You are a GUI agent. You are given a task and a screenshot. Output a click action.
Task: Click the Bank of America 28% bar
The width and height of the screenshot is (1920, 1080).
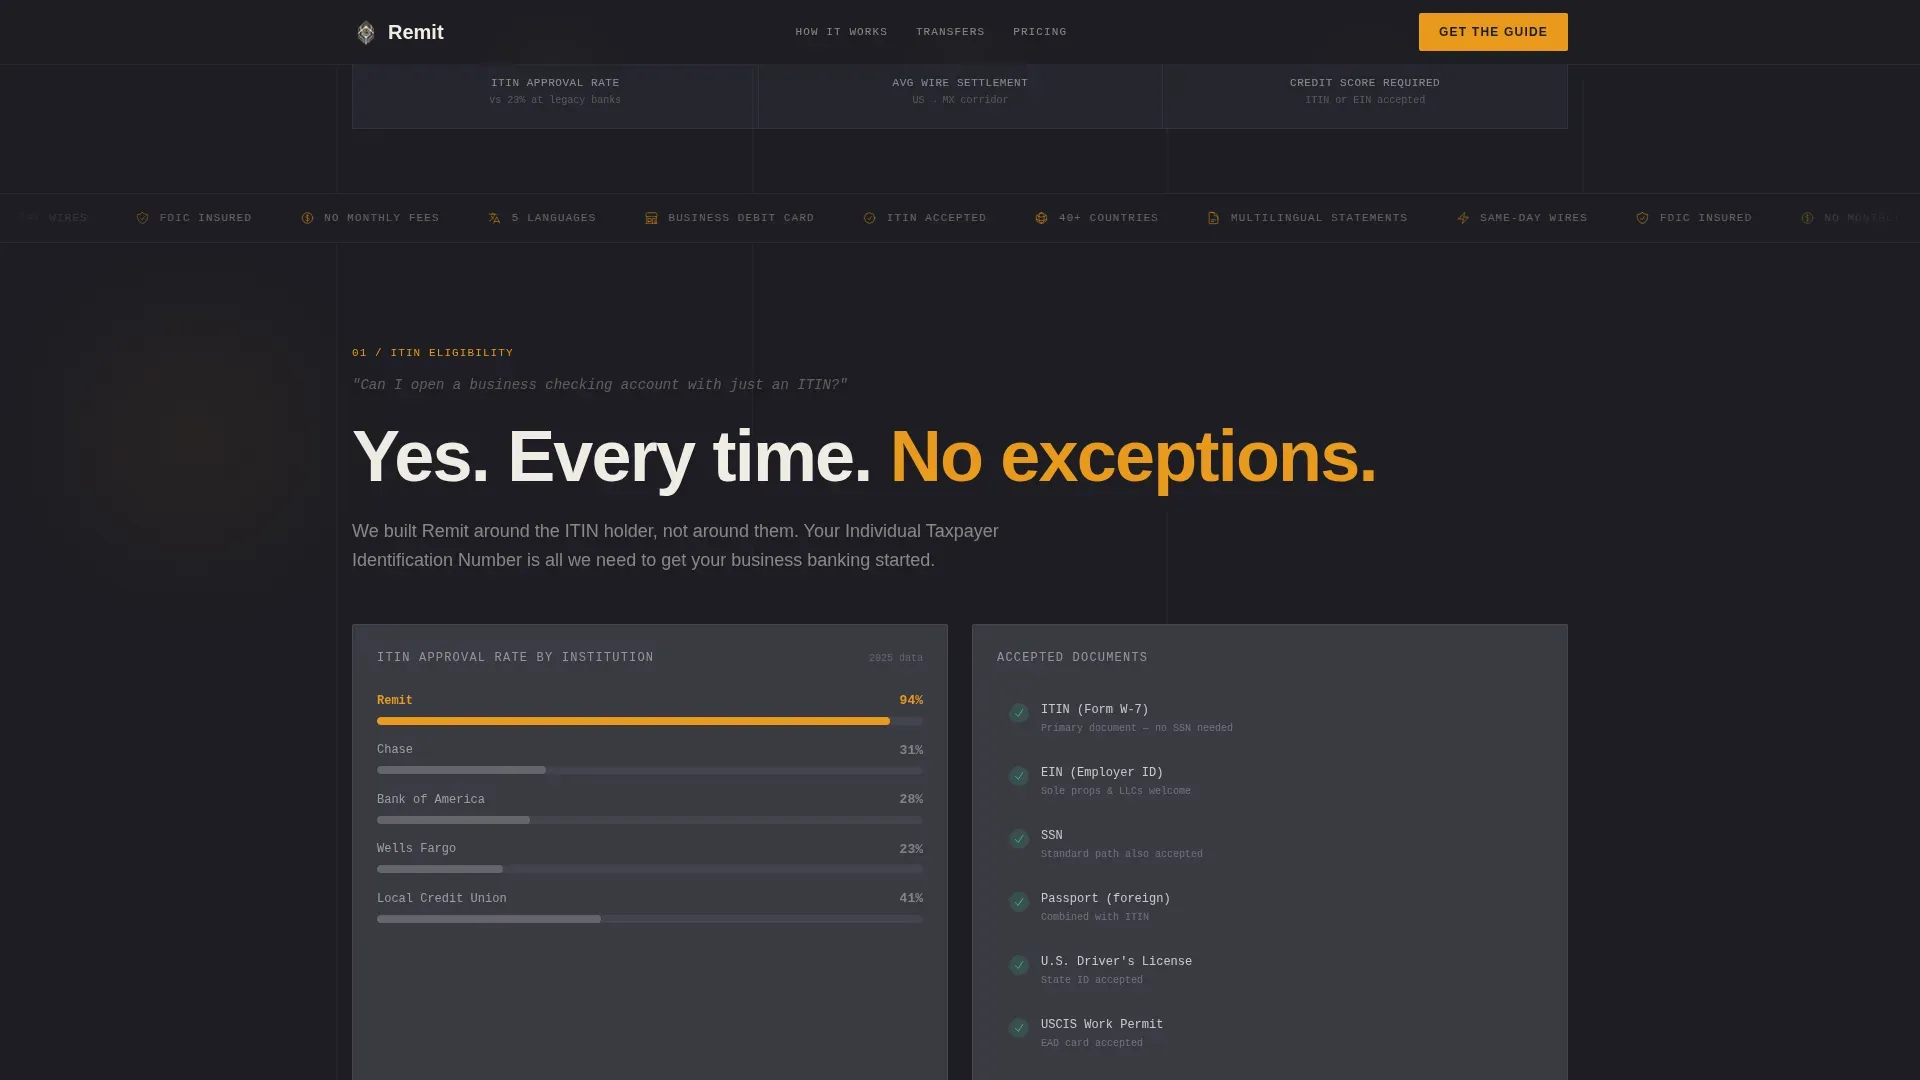[650, 820]
